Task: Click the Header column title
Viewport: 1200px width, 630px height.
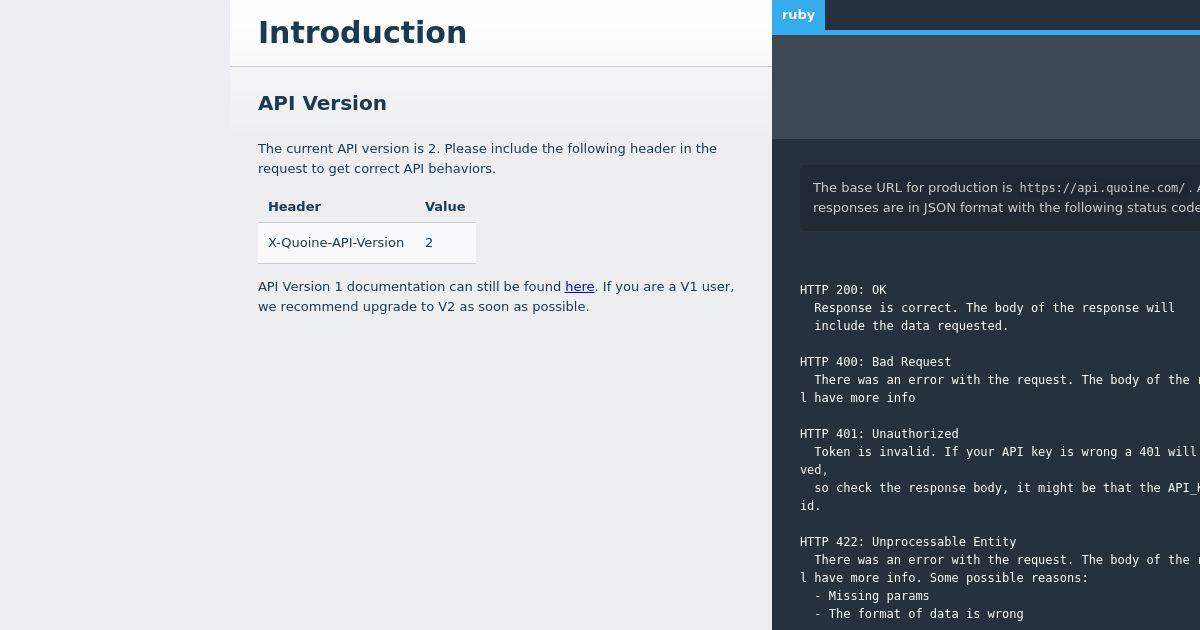Action: pos(294,207)
